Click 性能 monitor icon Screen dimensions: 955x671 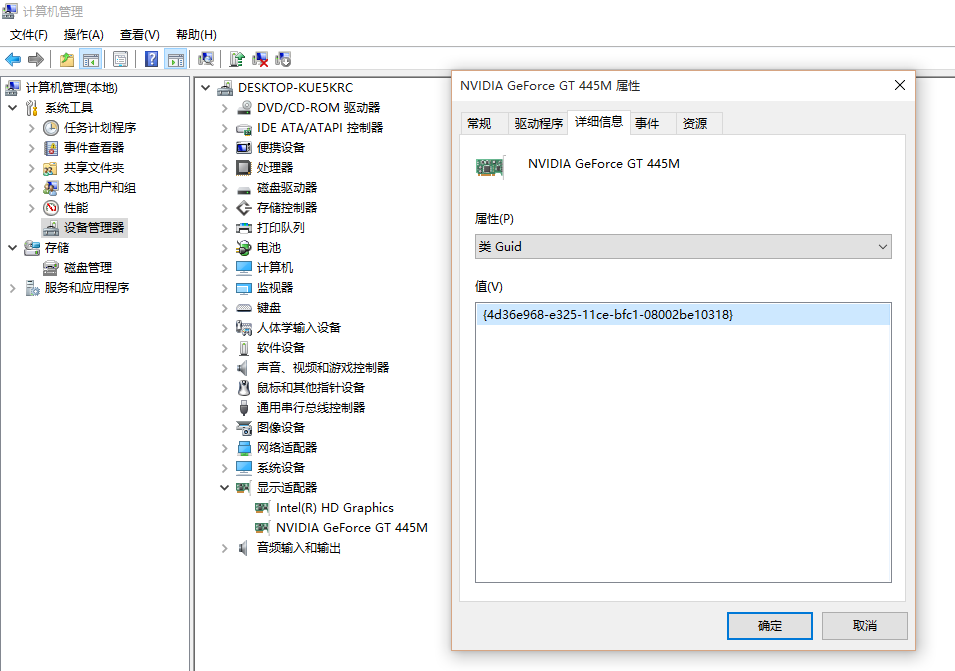51,208
